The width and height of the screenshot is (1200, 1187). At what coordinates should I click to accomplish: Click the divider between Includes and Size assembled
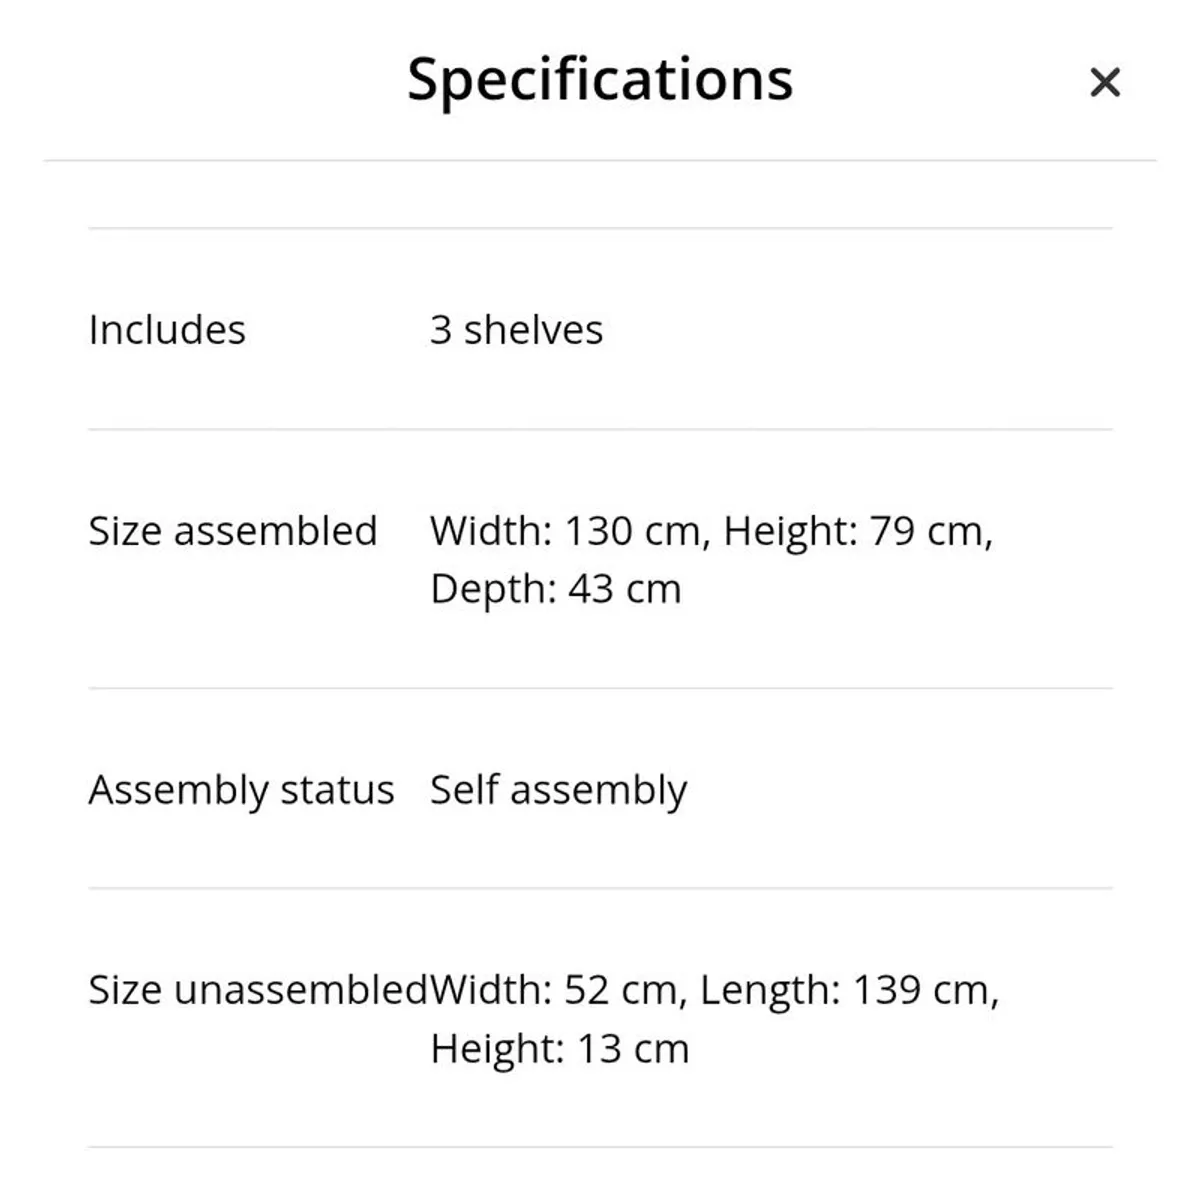click(x=600, y=430)
